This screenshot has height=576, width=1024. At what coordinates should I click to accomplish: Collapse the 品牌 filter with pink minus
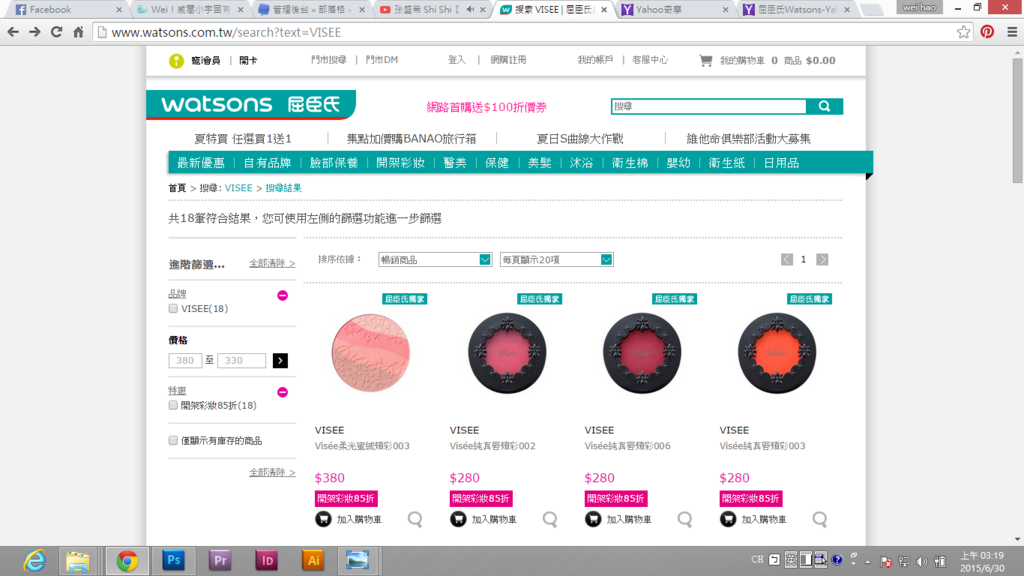click(x=282, y=296)
